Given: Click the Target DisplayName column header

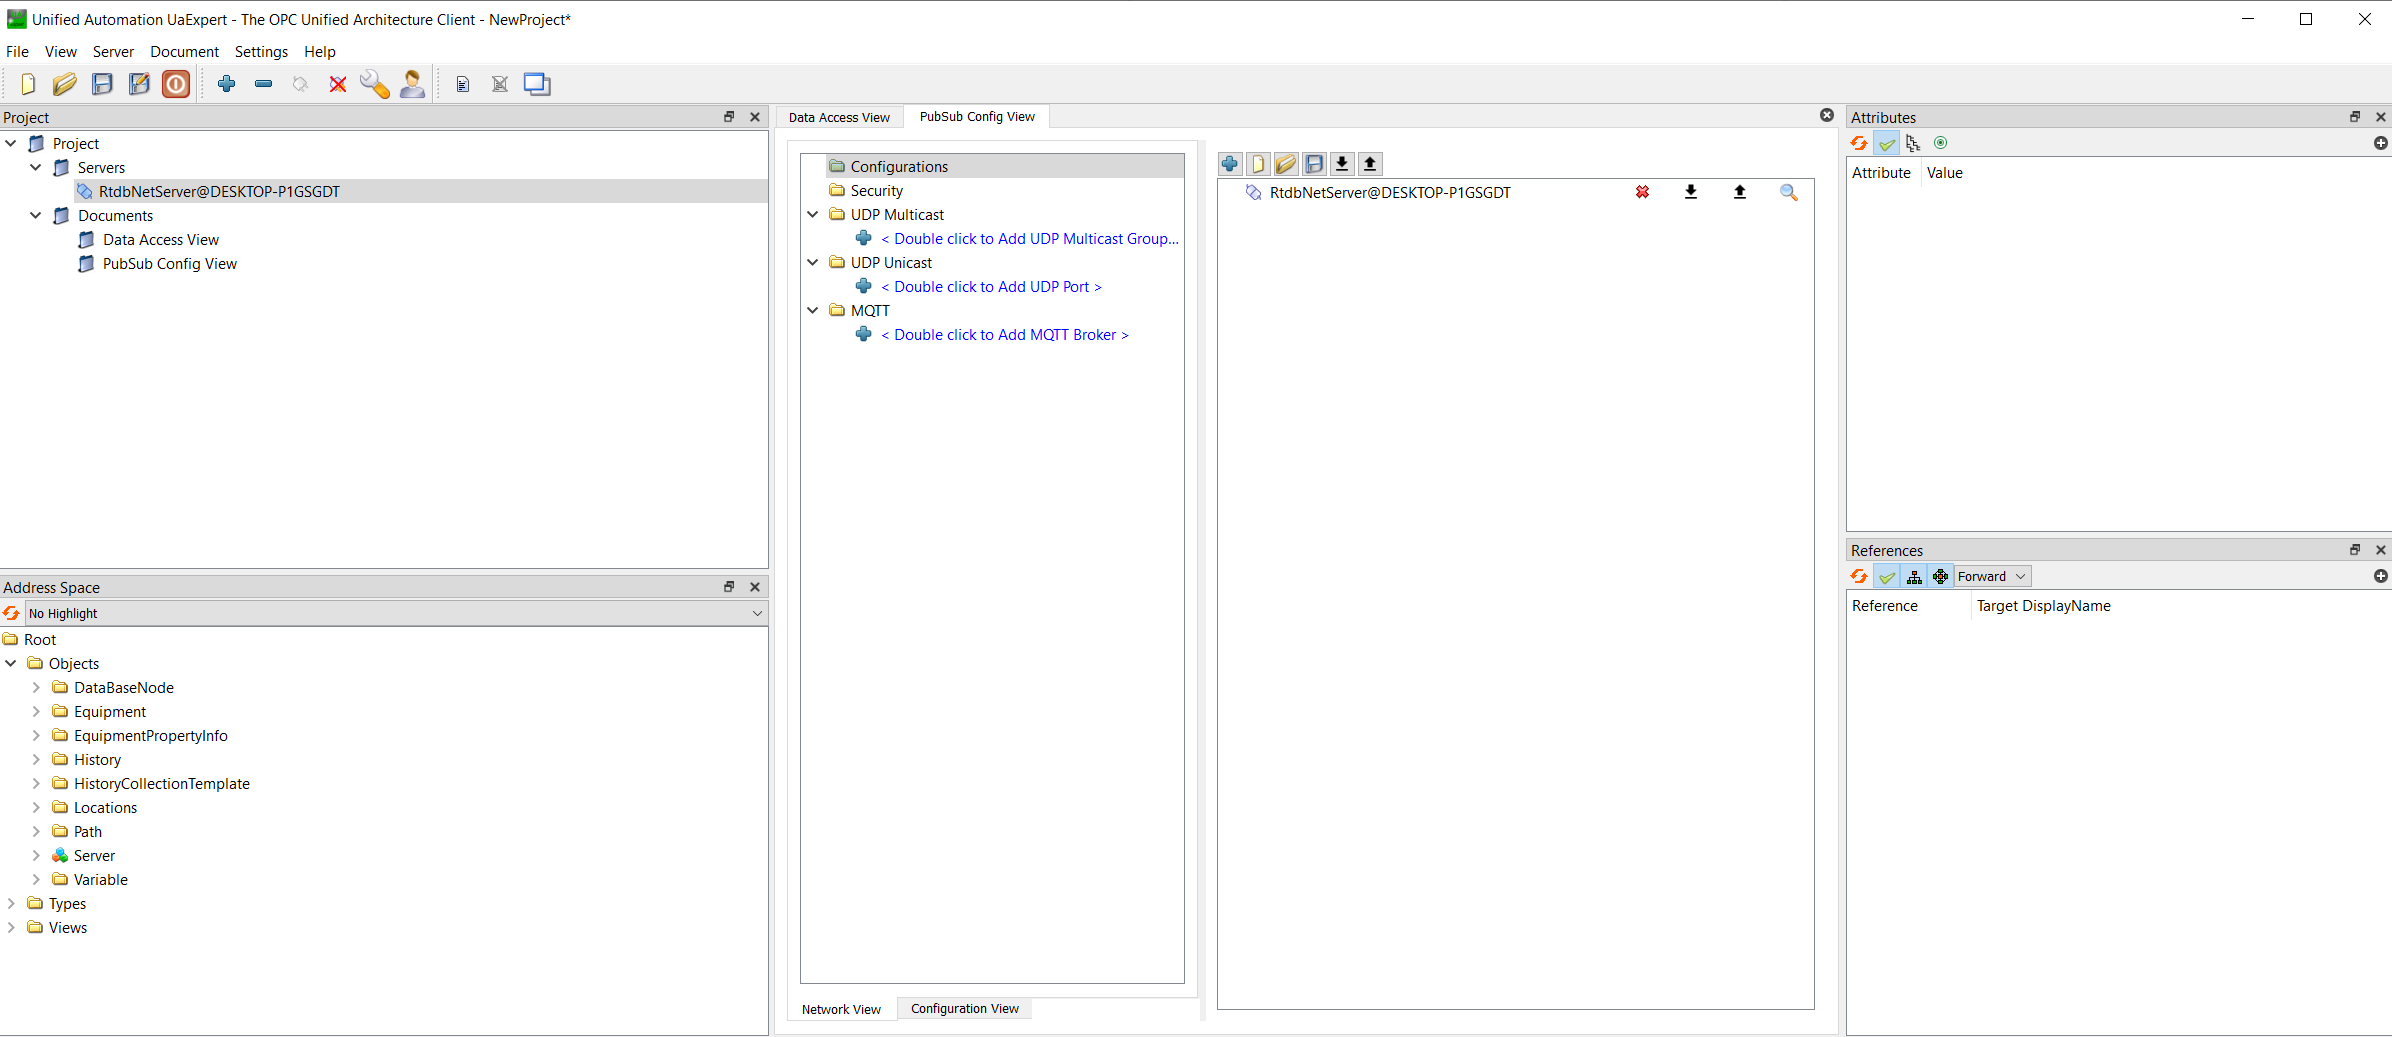Looking at the screenshot, I should point(2043,605).
